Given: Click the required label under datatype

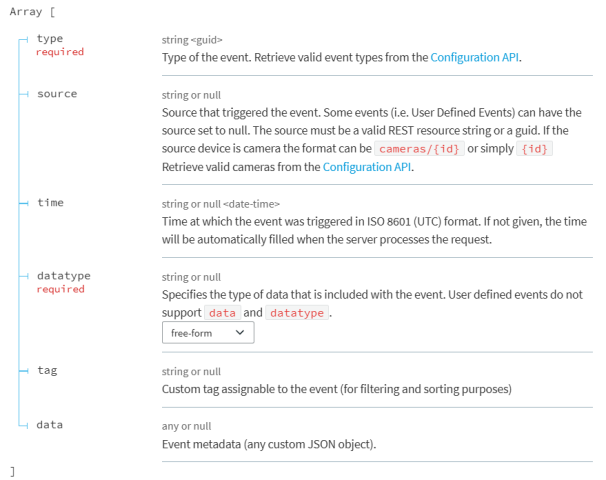Looking at the screenshot, I should point(60,289).
